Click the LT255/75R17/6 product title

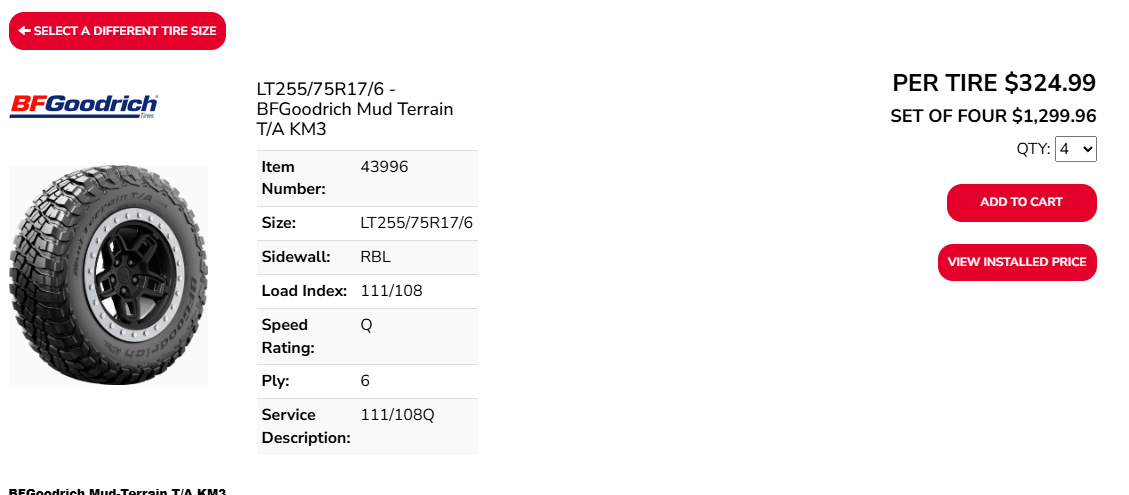(x=355, y=109)
